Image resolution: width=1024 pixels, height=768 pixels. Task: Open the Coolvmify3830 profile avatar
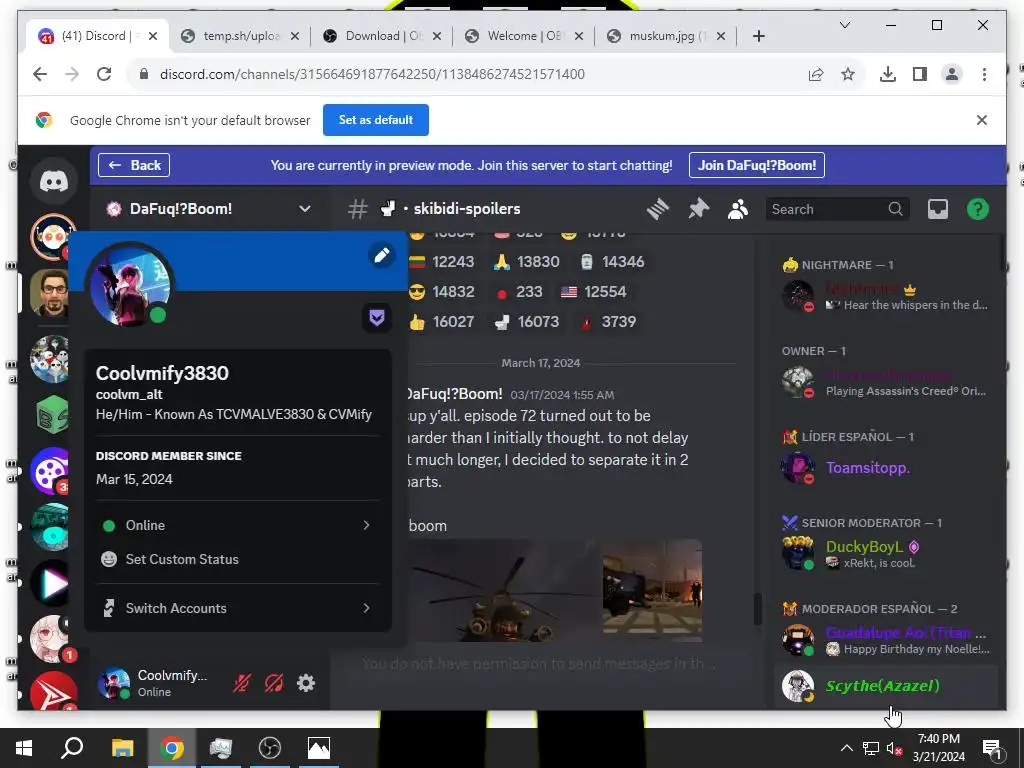tap(131, 284)
